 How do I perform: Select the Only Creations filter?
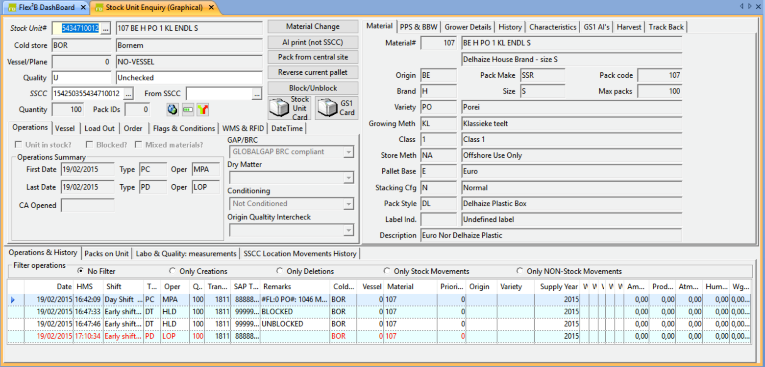[172, 271]
